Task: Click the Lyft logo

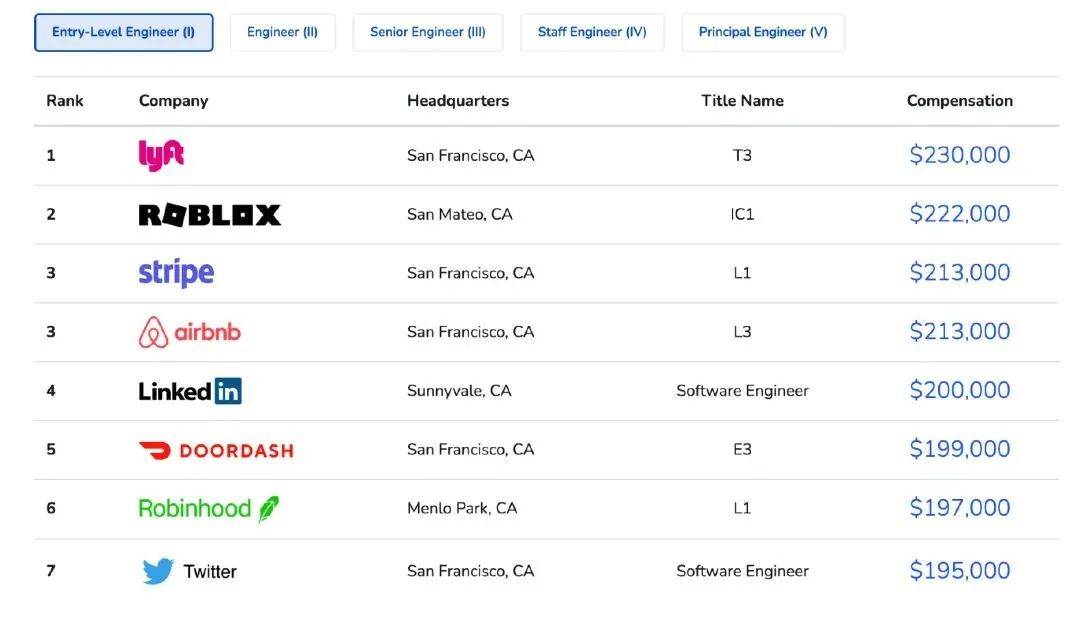Action: pyautogui.click(x=161, y=155)
